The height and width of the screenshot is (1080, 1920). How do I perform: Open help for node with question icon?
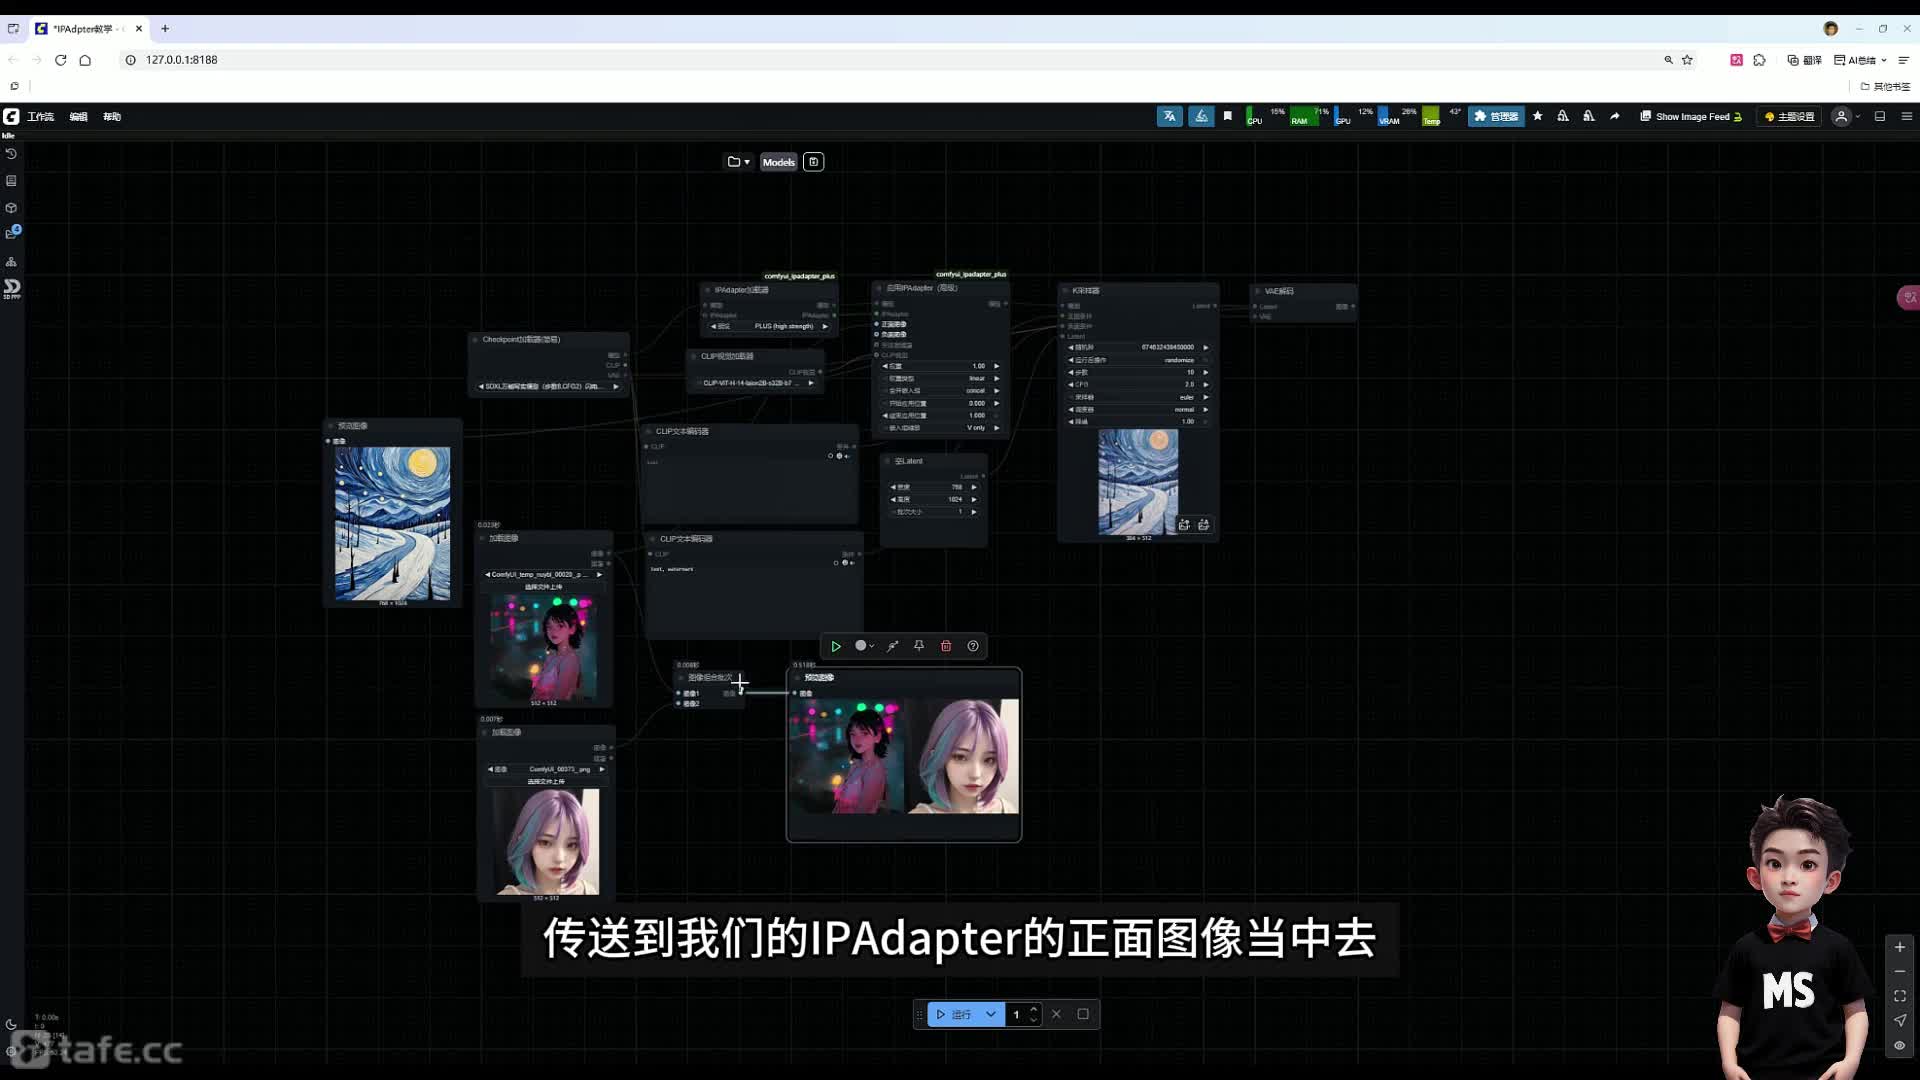(x=973, y=646)
